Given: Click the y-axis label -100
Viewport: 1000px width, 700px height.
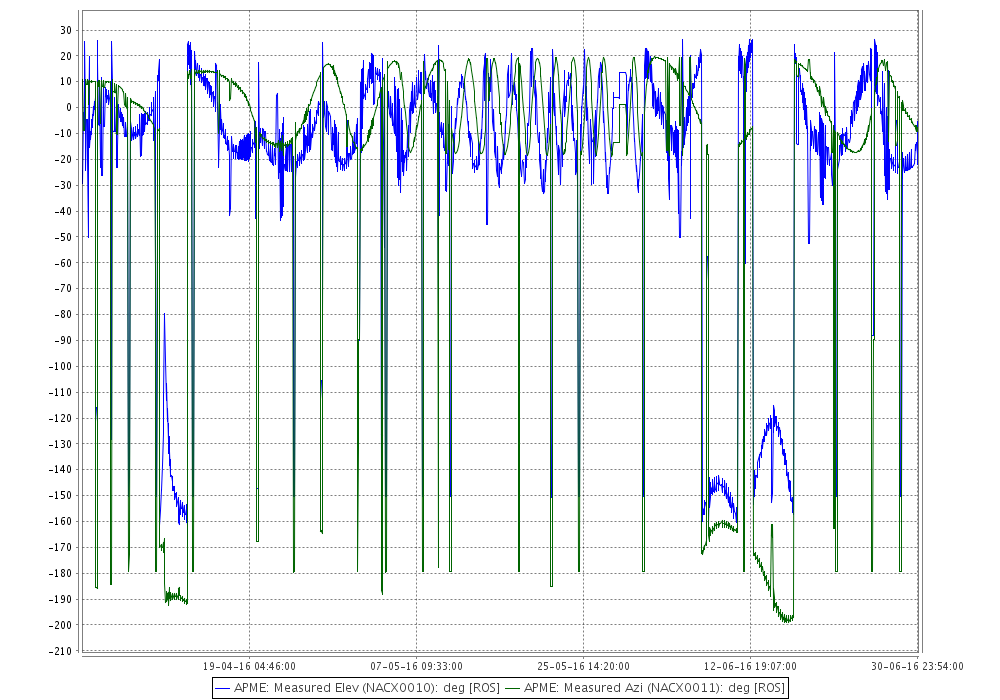Looking at the screenshot, I should [x=61, y=367].
